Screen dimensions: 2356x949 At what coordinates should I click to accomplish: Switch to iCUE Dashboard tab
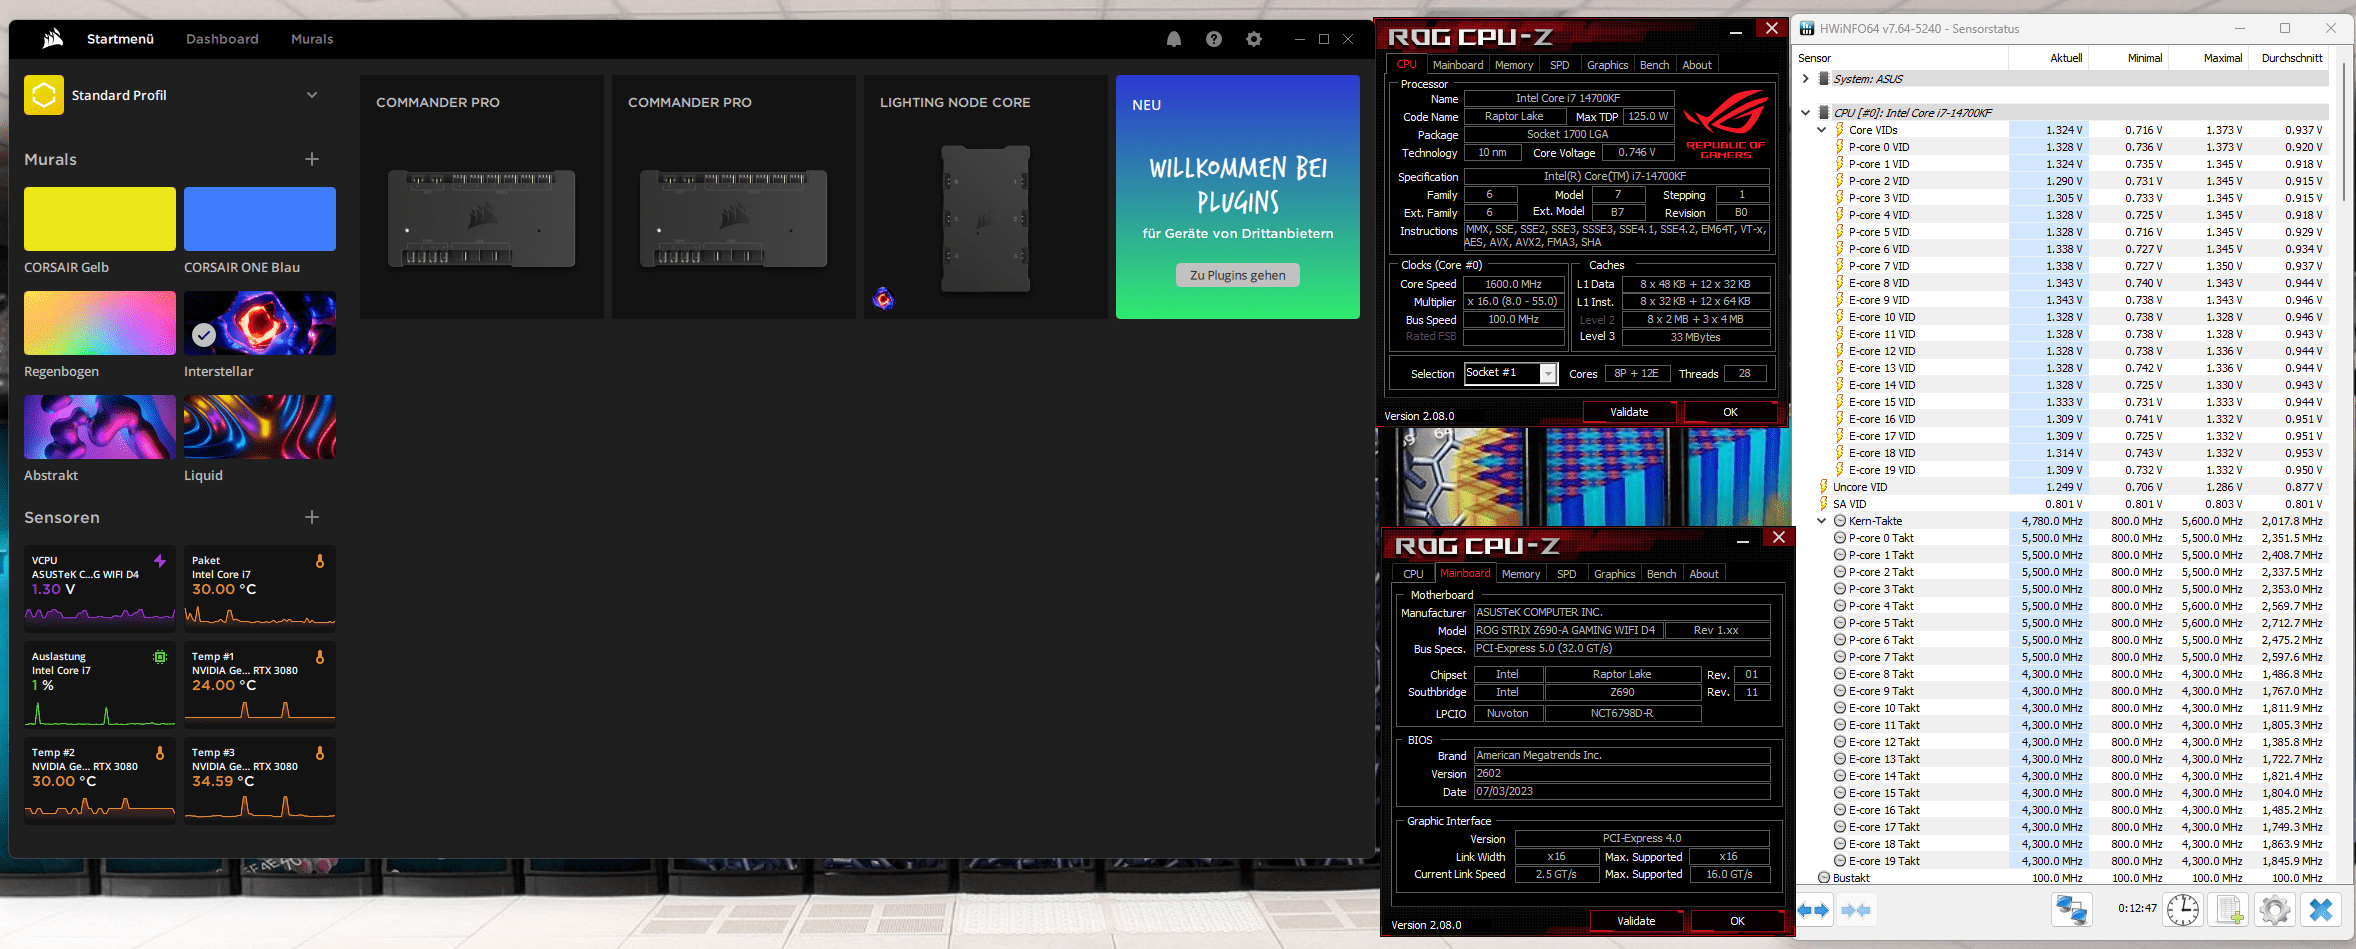(222, 39)
